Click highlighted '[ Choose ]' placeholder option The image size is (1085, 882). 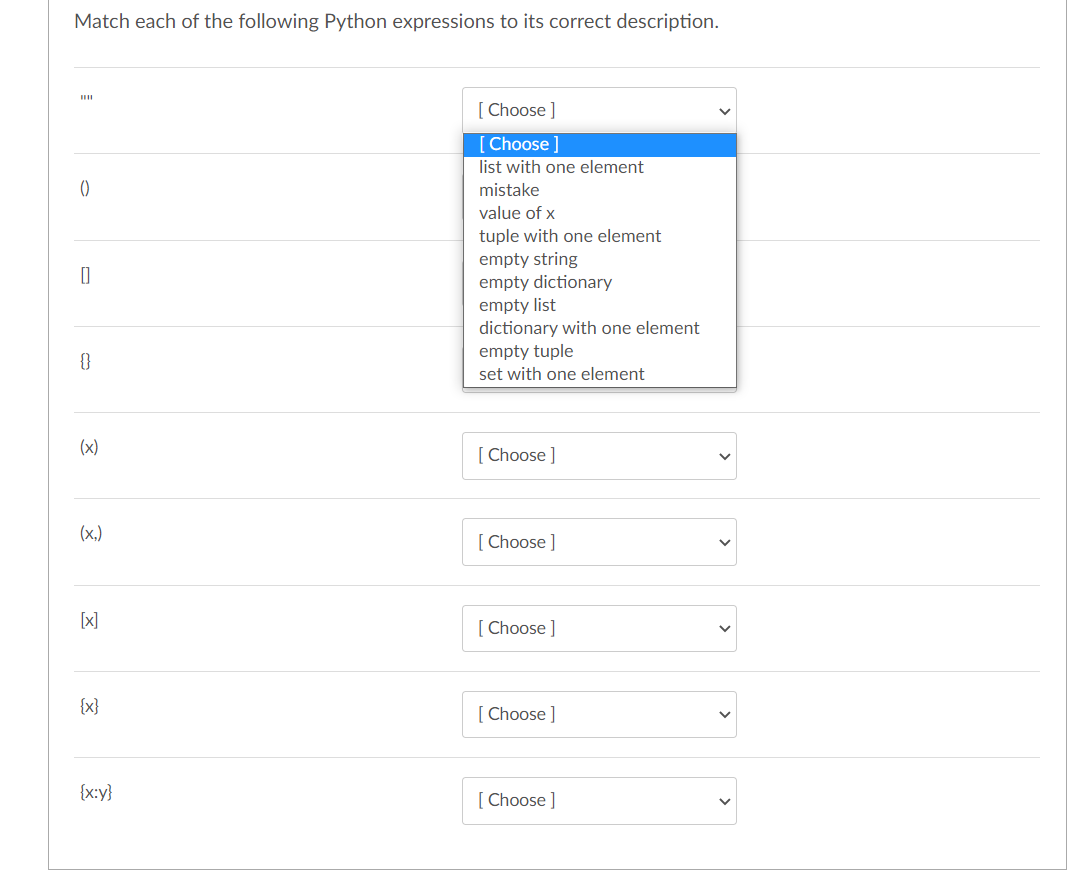tap(519, 144)
